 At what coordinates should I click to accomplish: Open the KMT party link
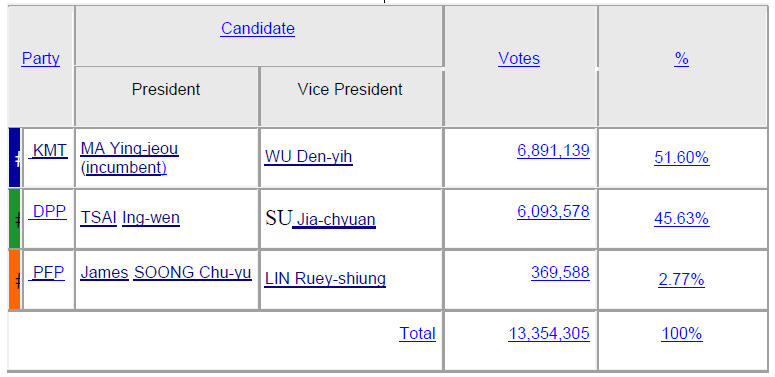(x=48, y=150)
